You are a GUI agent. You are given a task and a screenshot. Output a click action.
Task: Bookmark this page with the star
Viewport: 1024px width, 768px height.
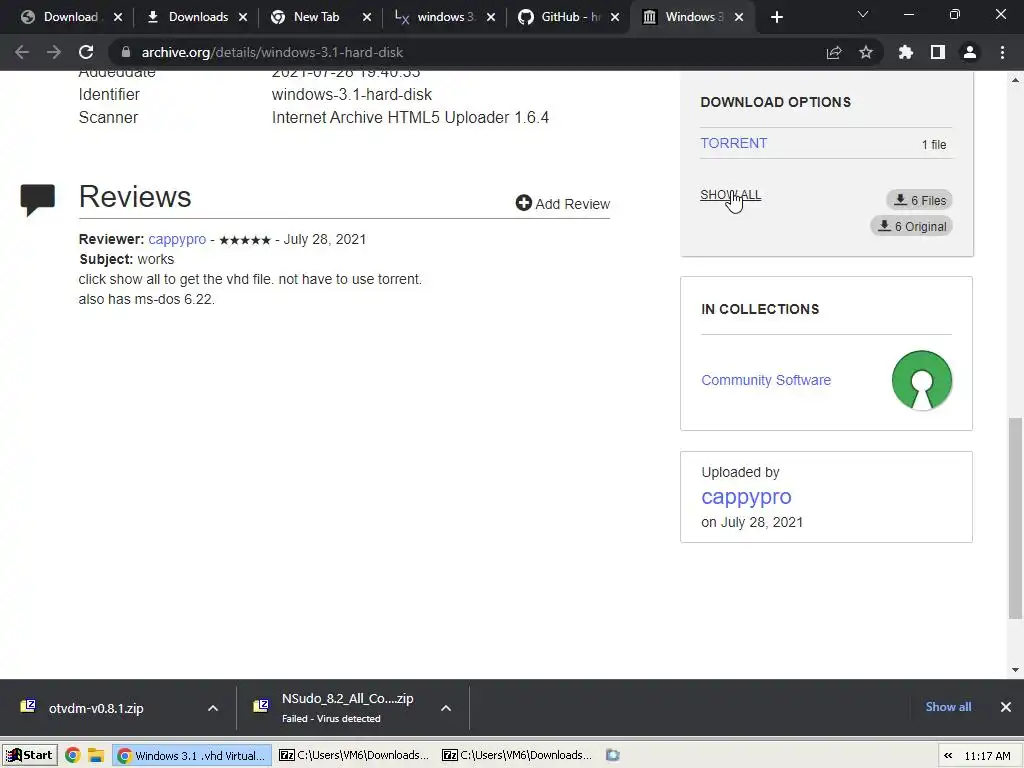(866, 52)
